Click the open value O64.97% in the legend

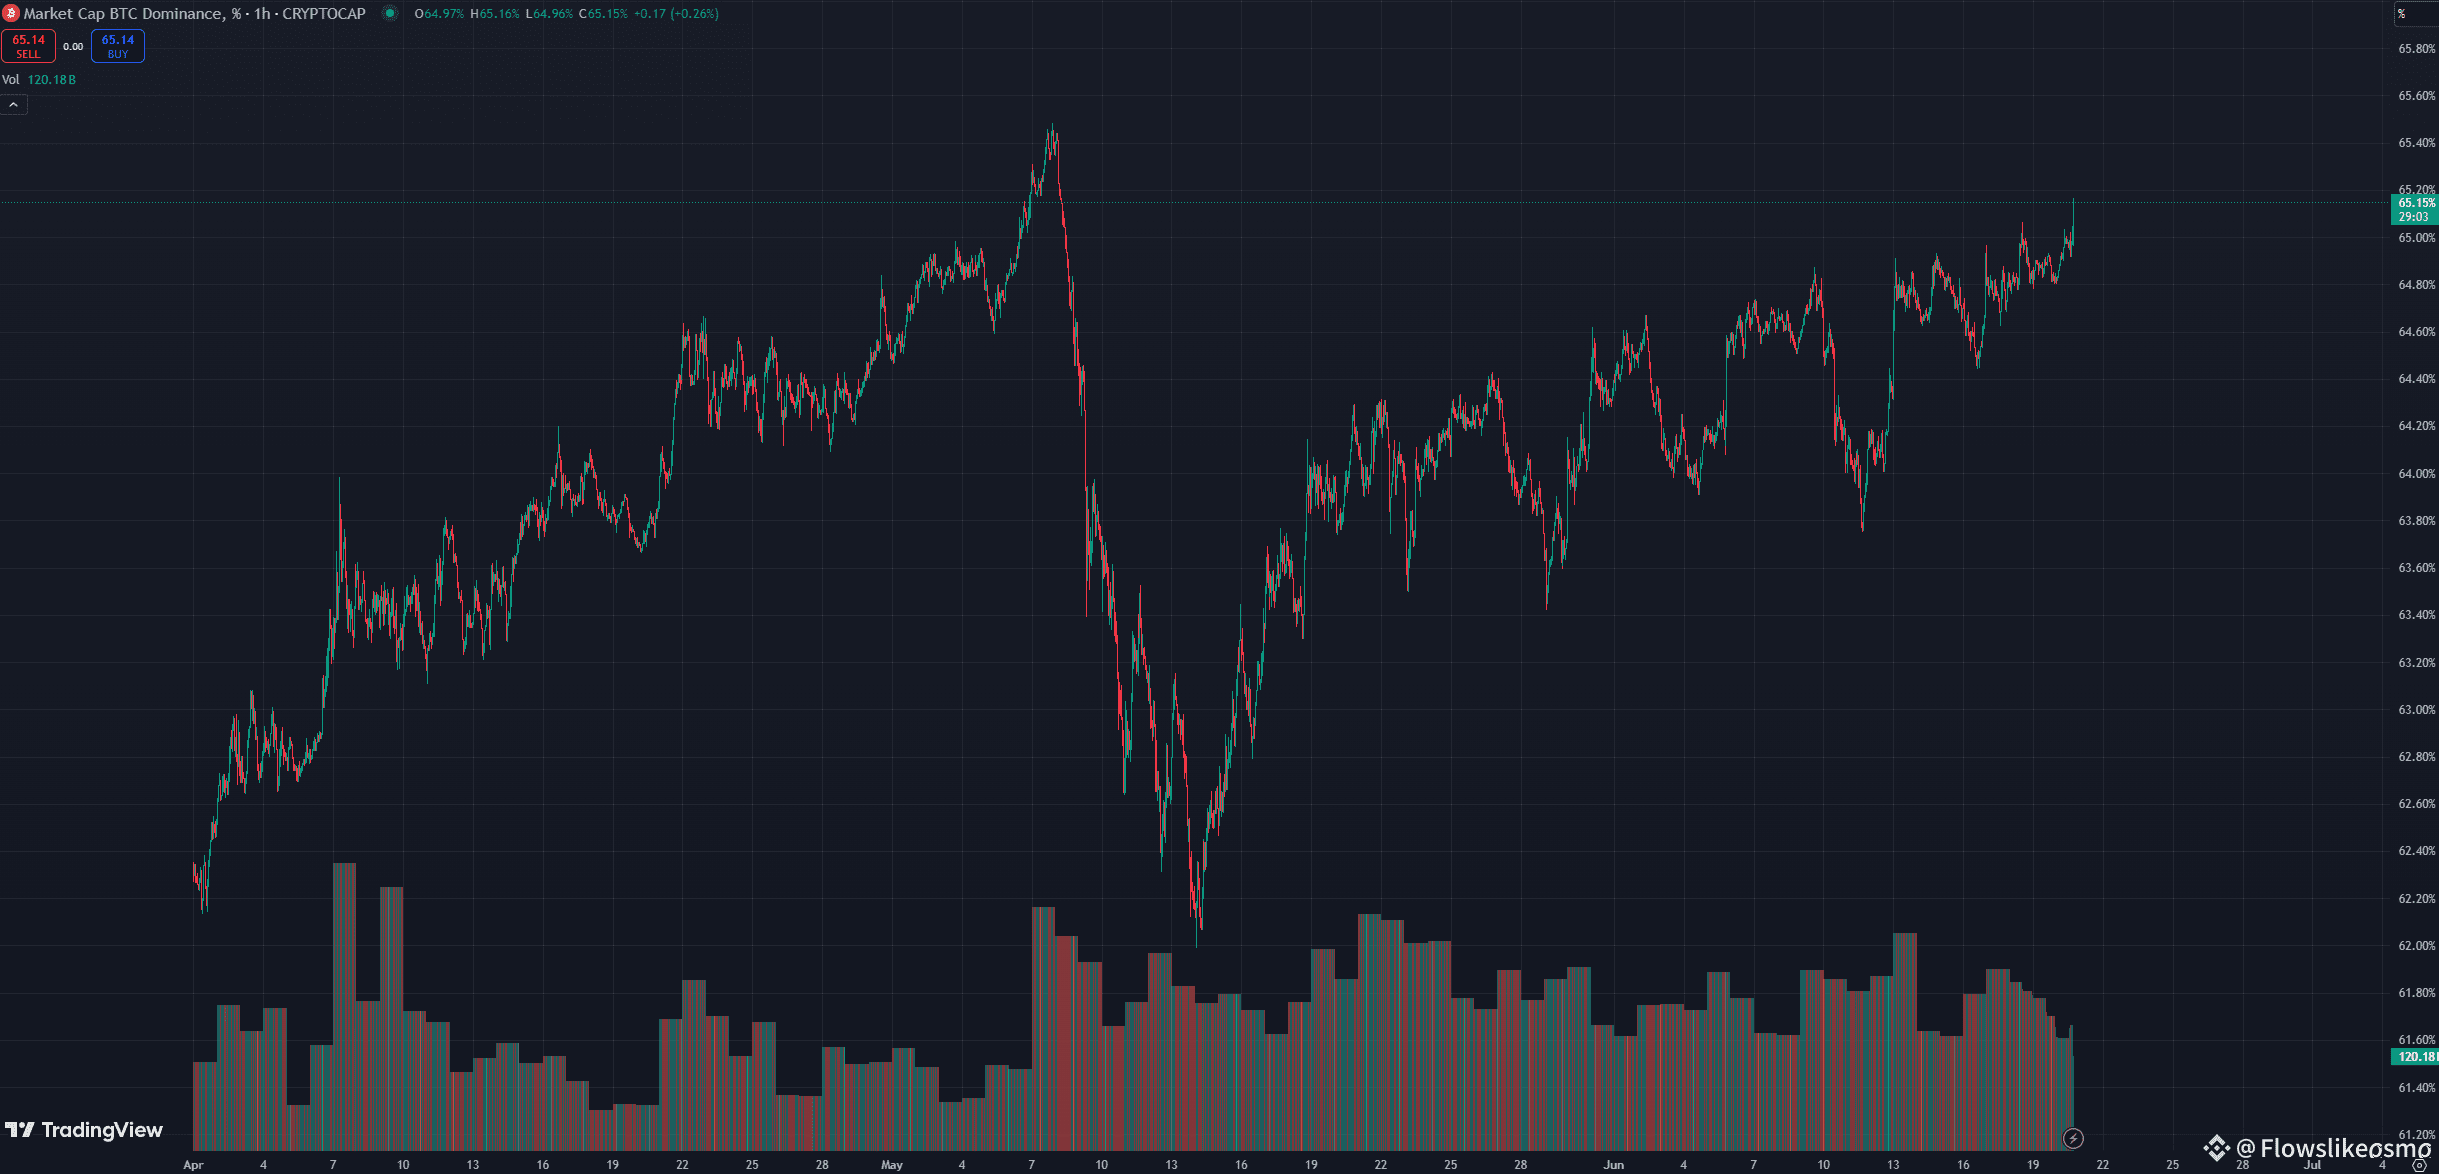[439, 14]
